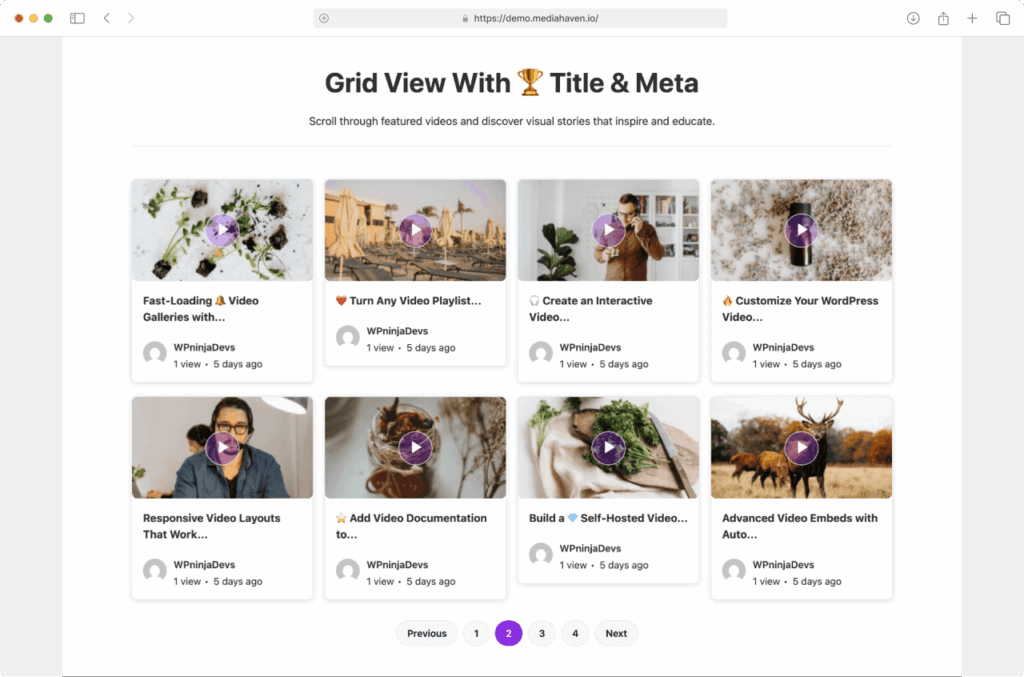This screenshot has height=677, width=1024.
Task: Click WPninjaDevs avatar under "Create an Interactive Video"
Action: (541, 353)
